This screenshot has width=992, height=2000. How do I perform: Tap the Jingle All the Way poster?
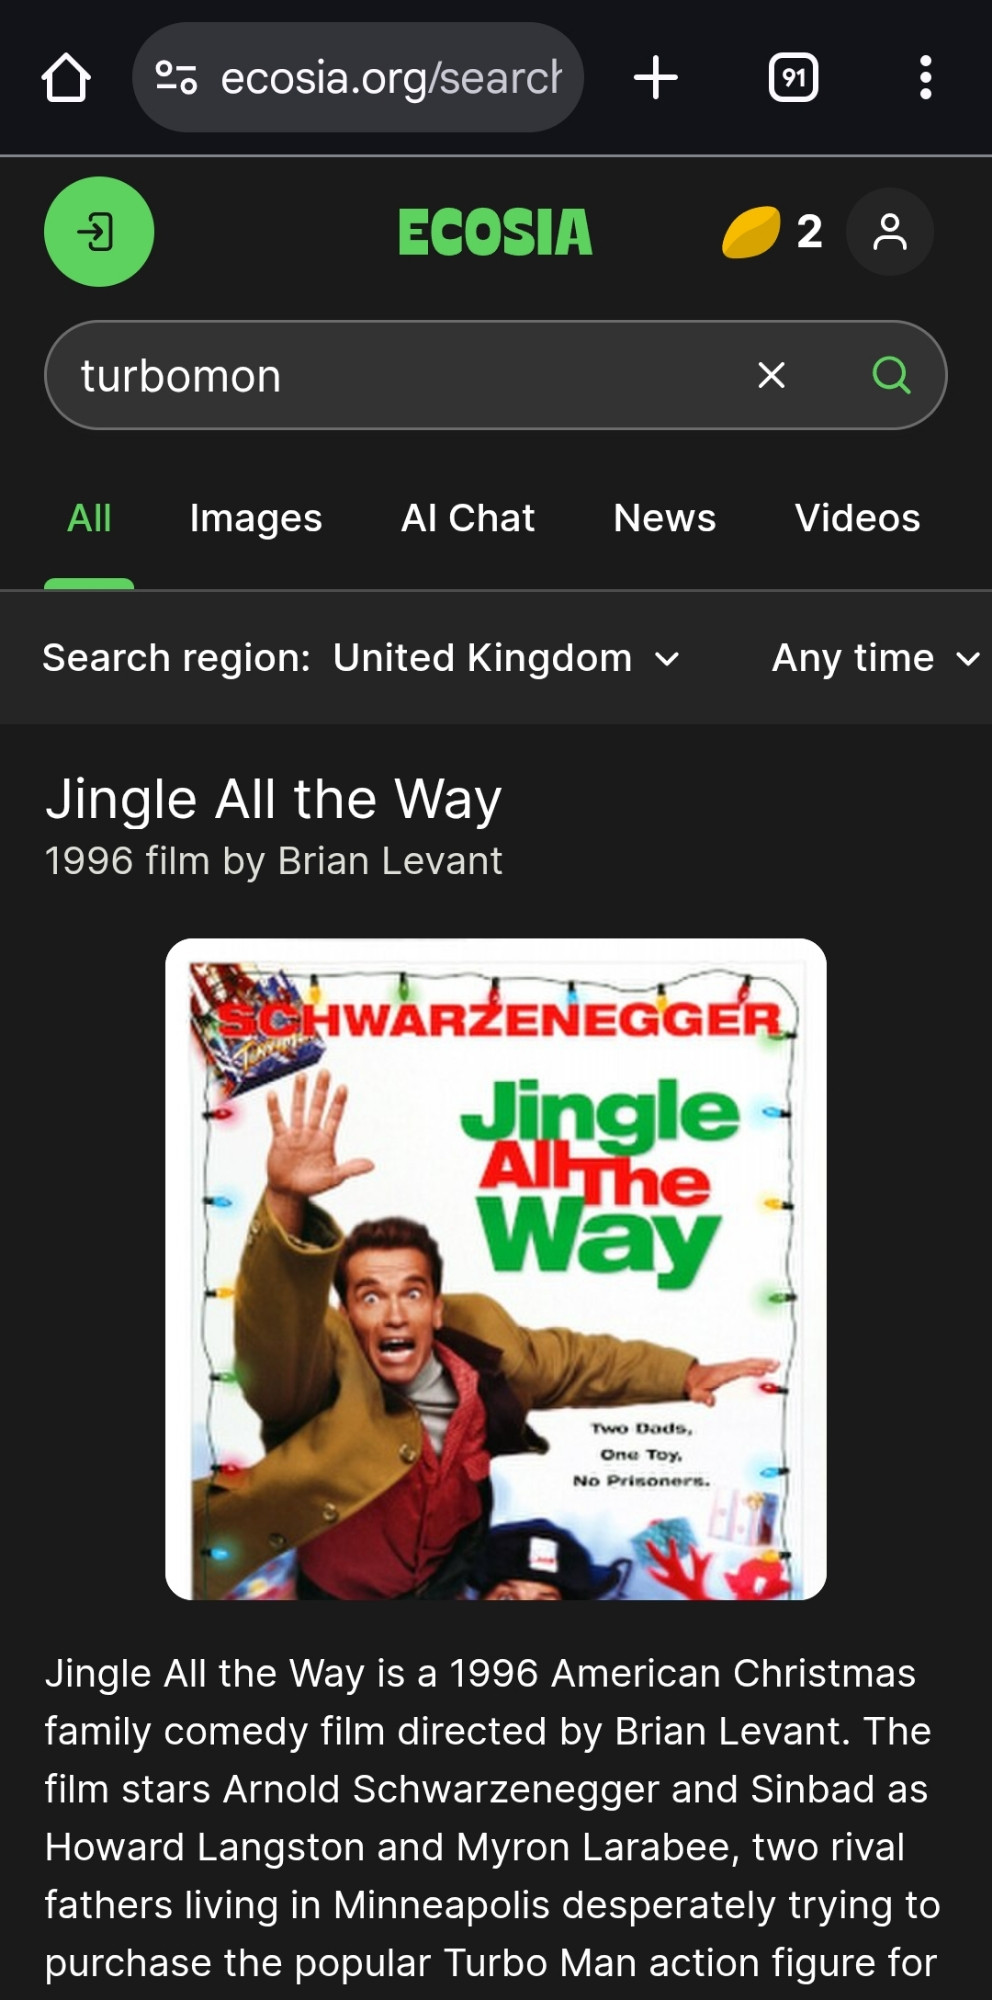[496, 1269]
